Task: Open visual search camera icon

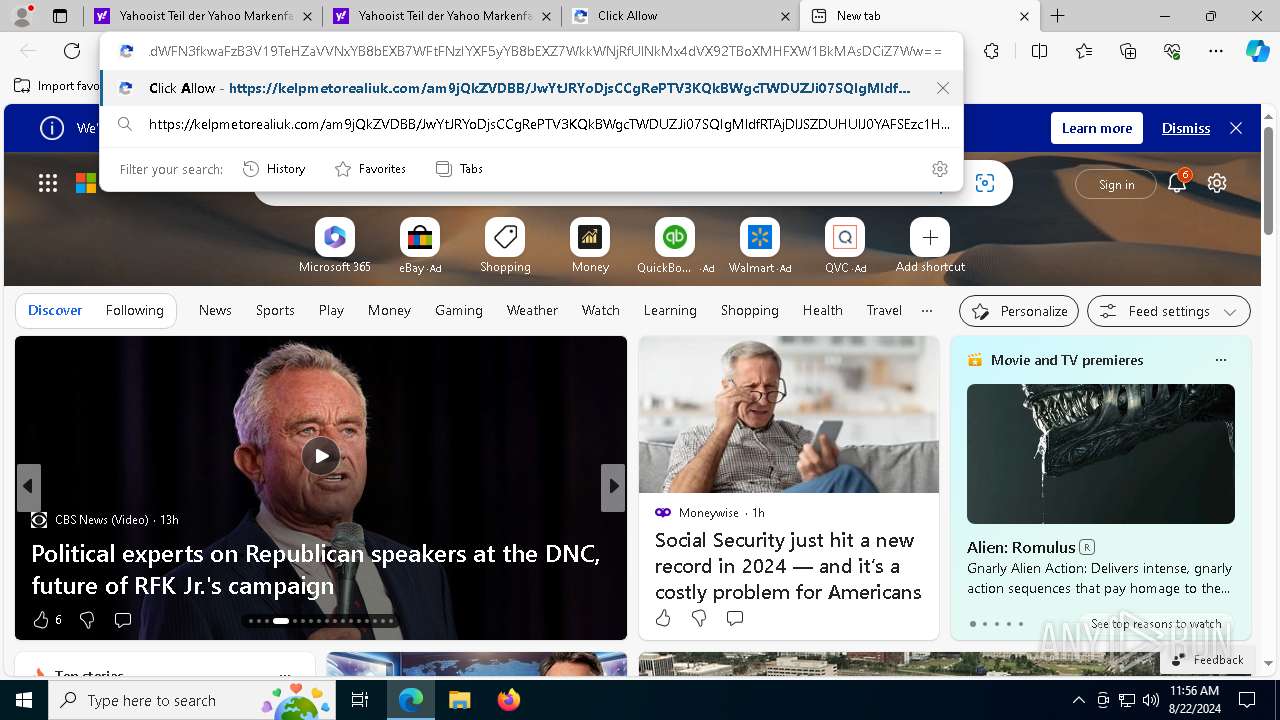Action: tap(985, 183)
